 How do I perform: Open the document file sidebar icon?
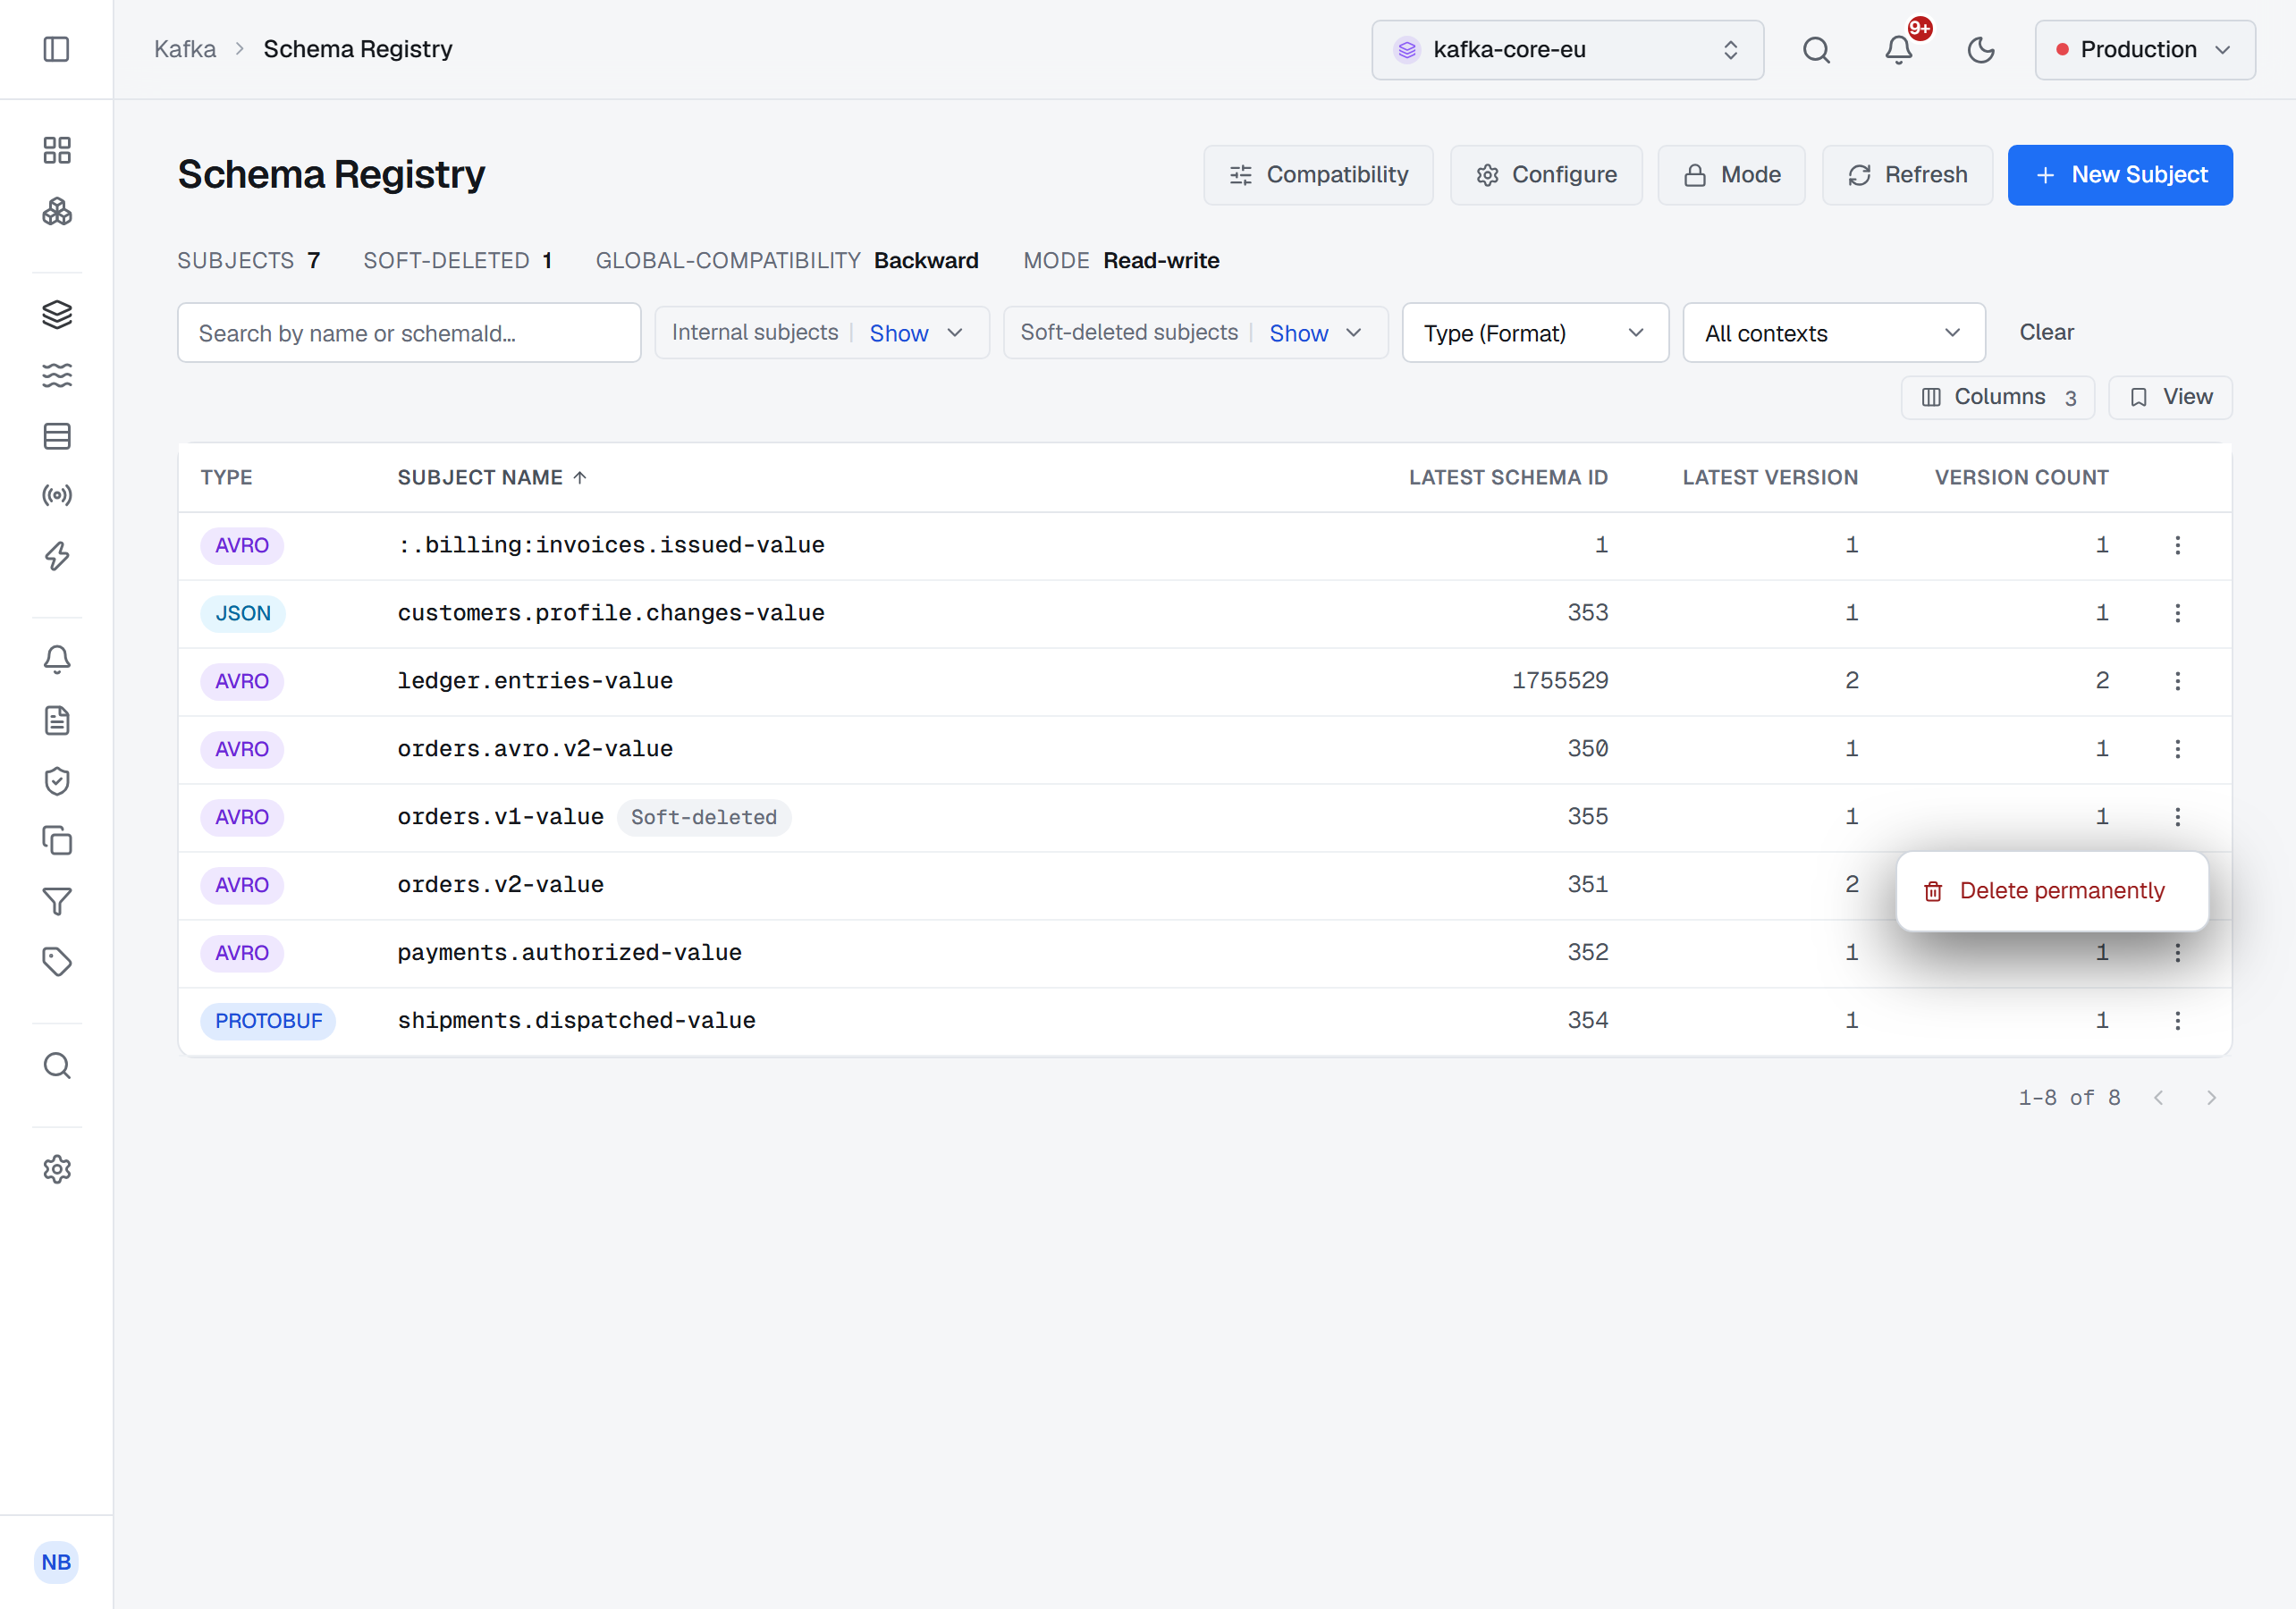pos(57,720)
